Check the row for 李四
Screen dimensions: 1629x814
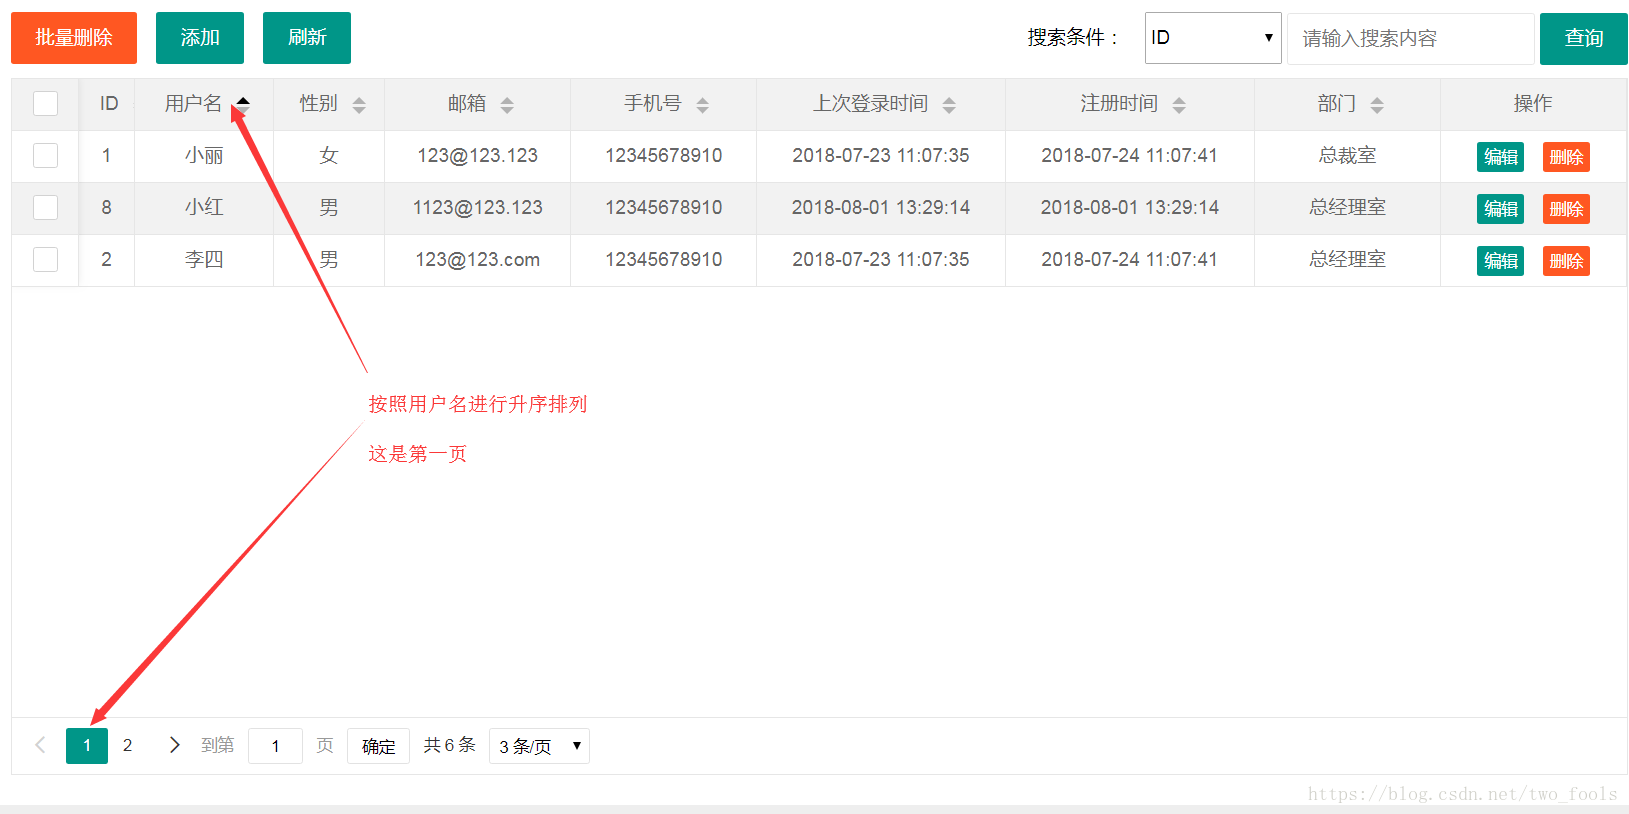45,259
